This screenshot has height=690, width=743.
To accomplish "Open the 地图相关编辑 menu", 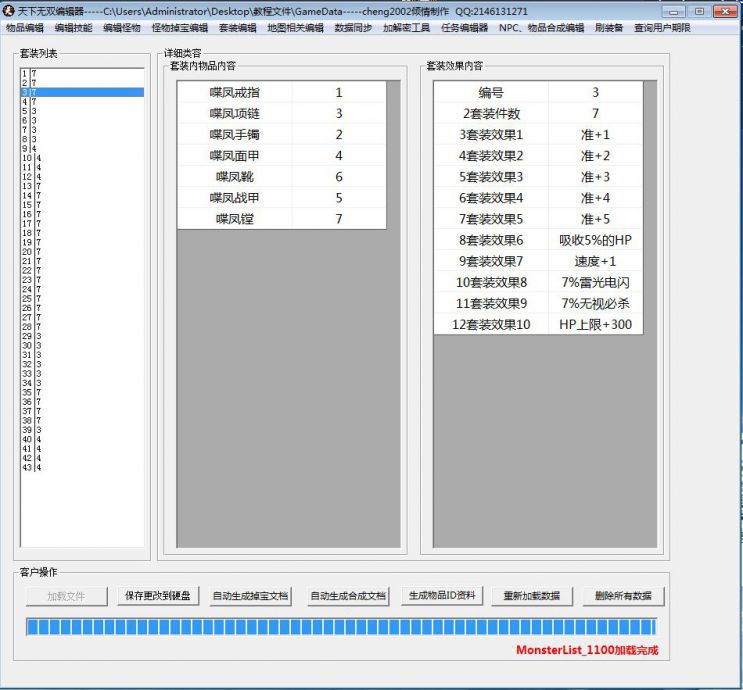I will pyautogui.click(x=295, y=28).
